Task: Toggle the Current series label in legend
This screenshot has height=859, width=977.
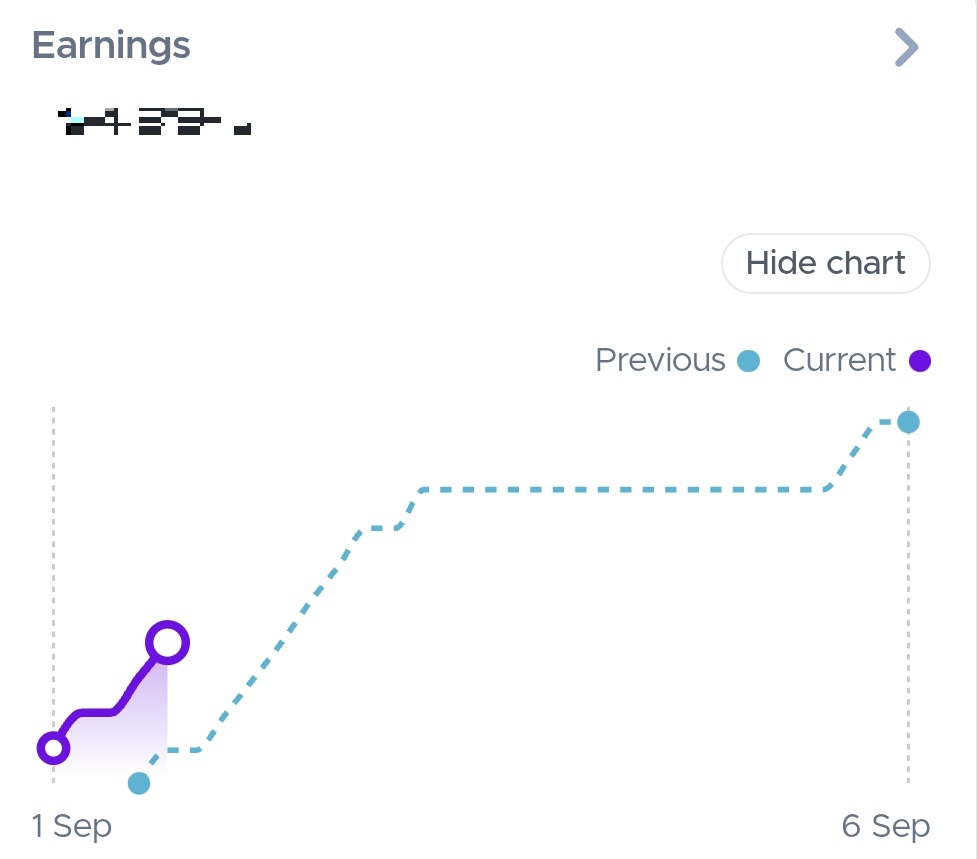Action: tap(839, 360)
